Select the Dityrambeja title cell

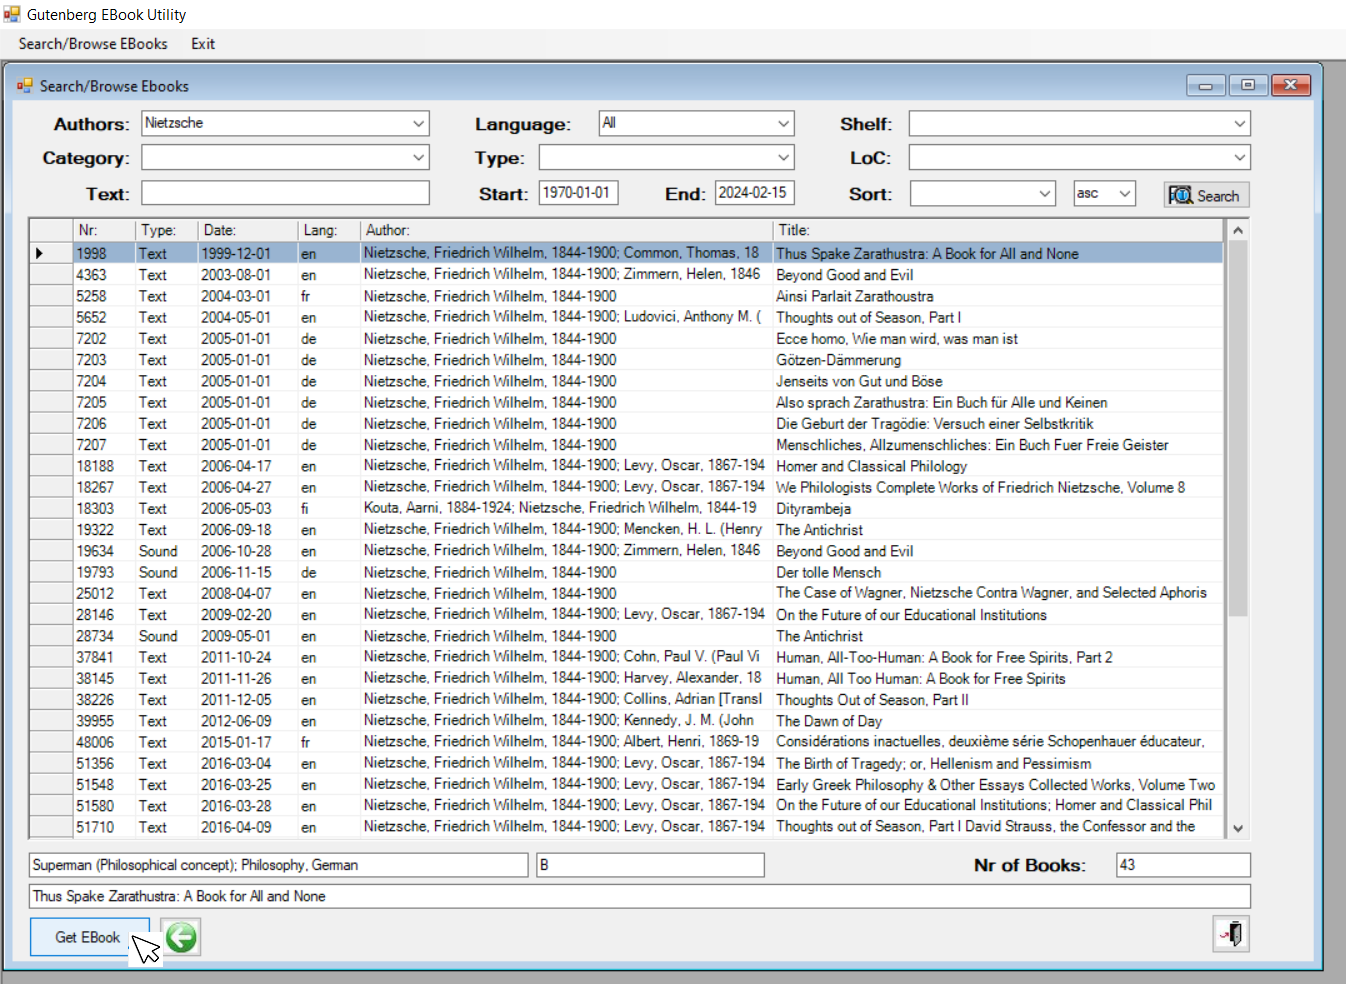pyautogui.click(x=999, y=509)
